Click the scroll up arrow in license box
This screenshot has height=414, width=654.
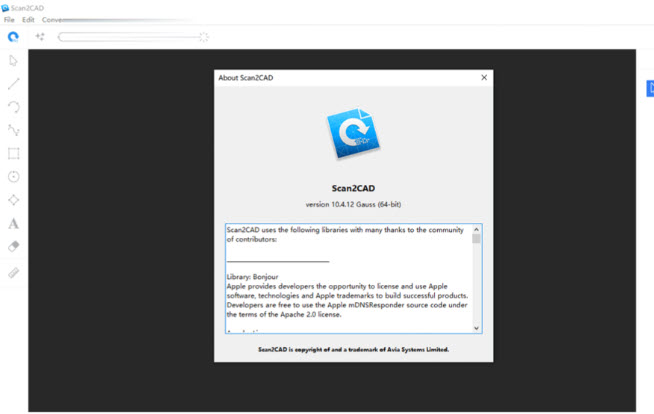coord(476,230)
